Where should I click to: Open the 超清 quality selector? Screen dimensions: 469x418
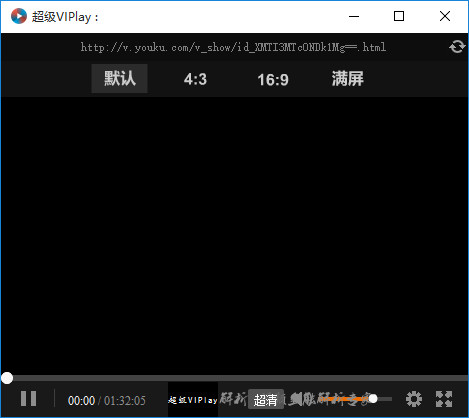tap(266, 399)
